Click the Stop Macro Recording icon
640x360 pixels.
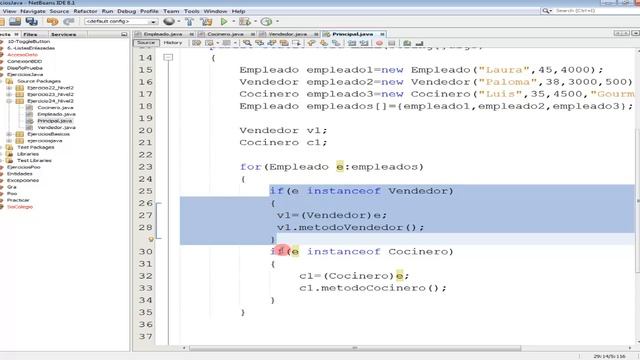[392, 43]
